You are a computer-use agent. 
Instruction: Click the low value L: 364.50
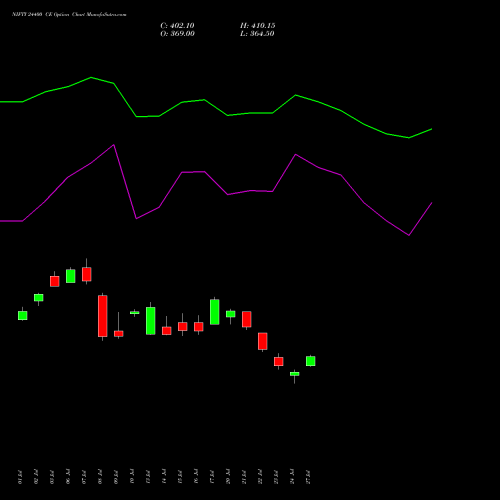(257, 34)
